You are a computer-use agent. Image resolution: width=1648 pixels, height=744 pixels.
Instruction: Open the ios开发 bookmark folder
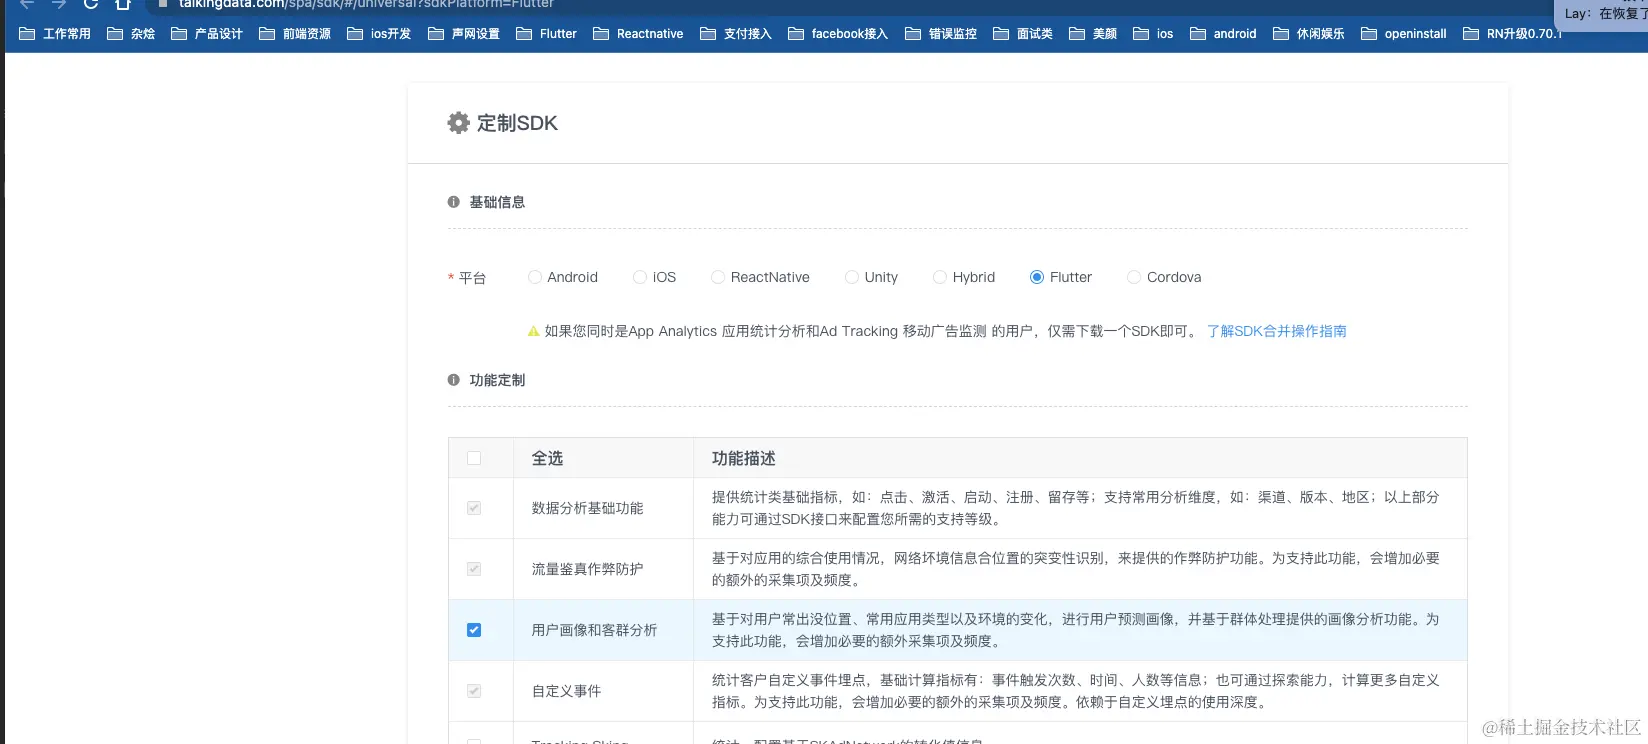[379, 34]
